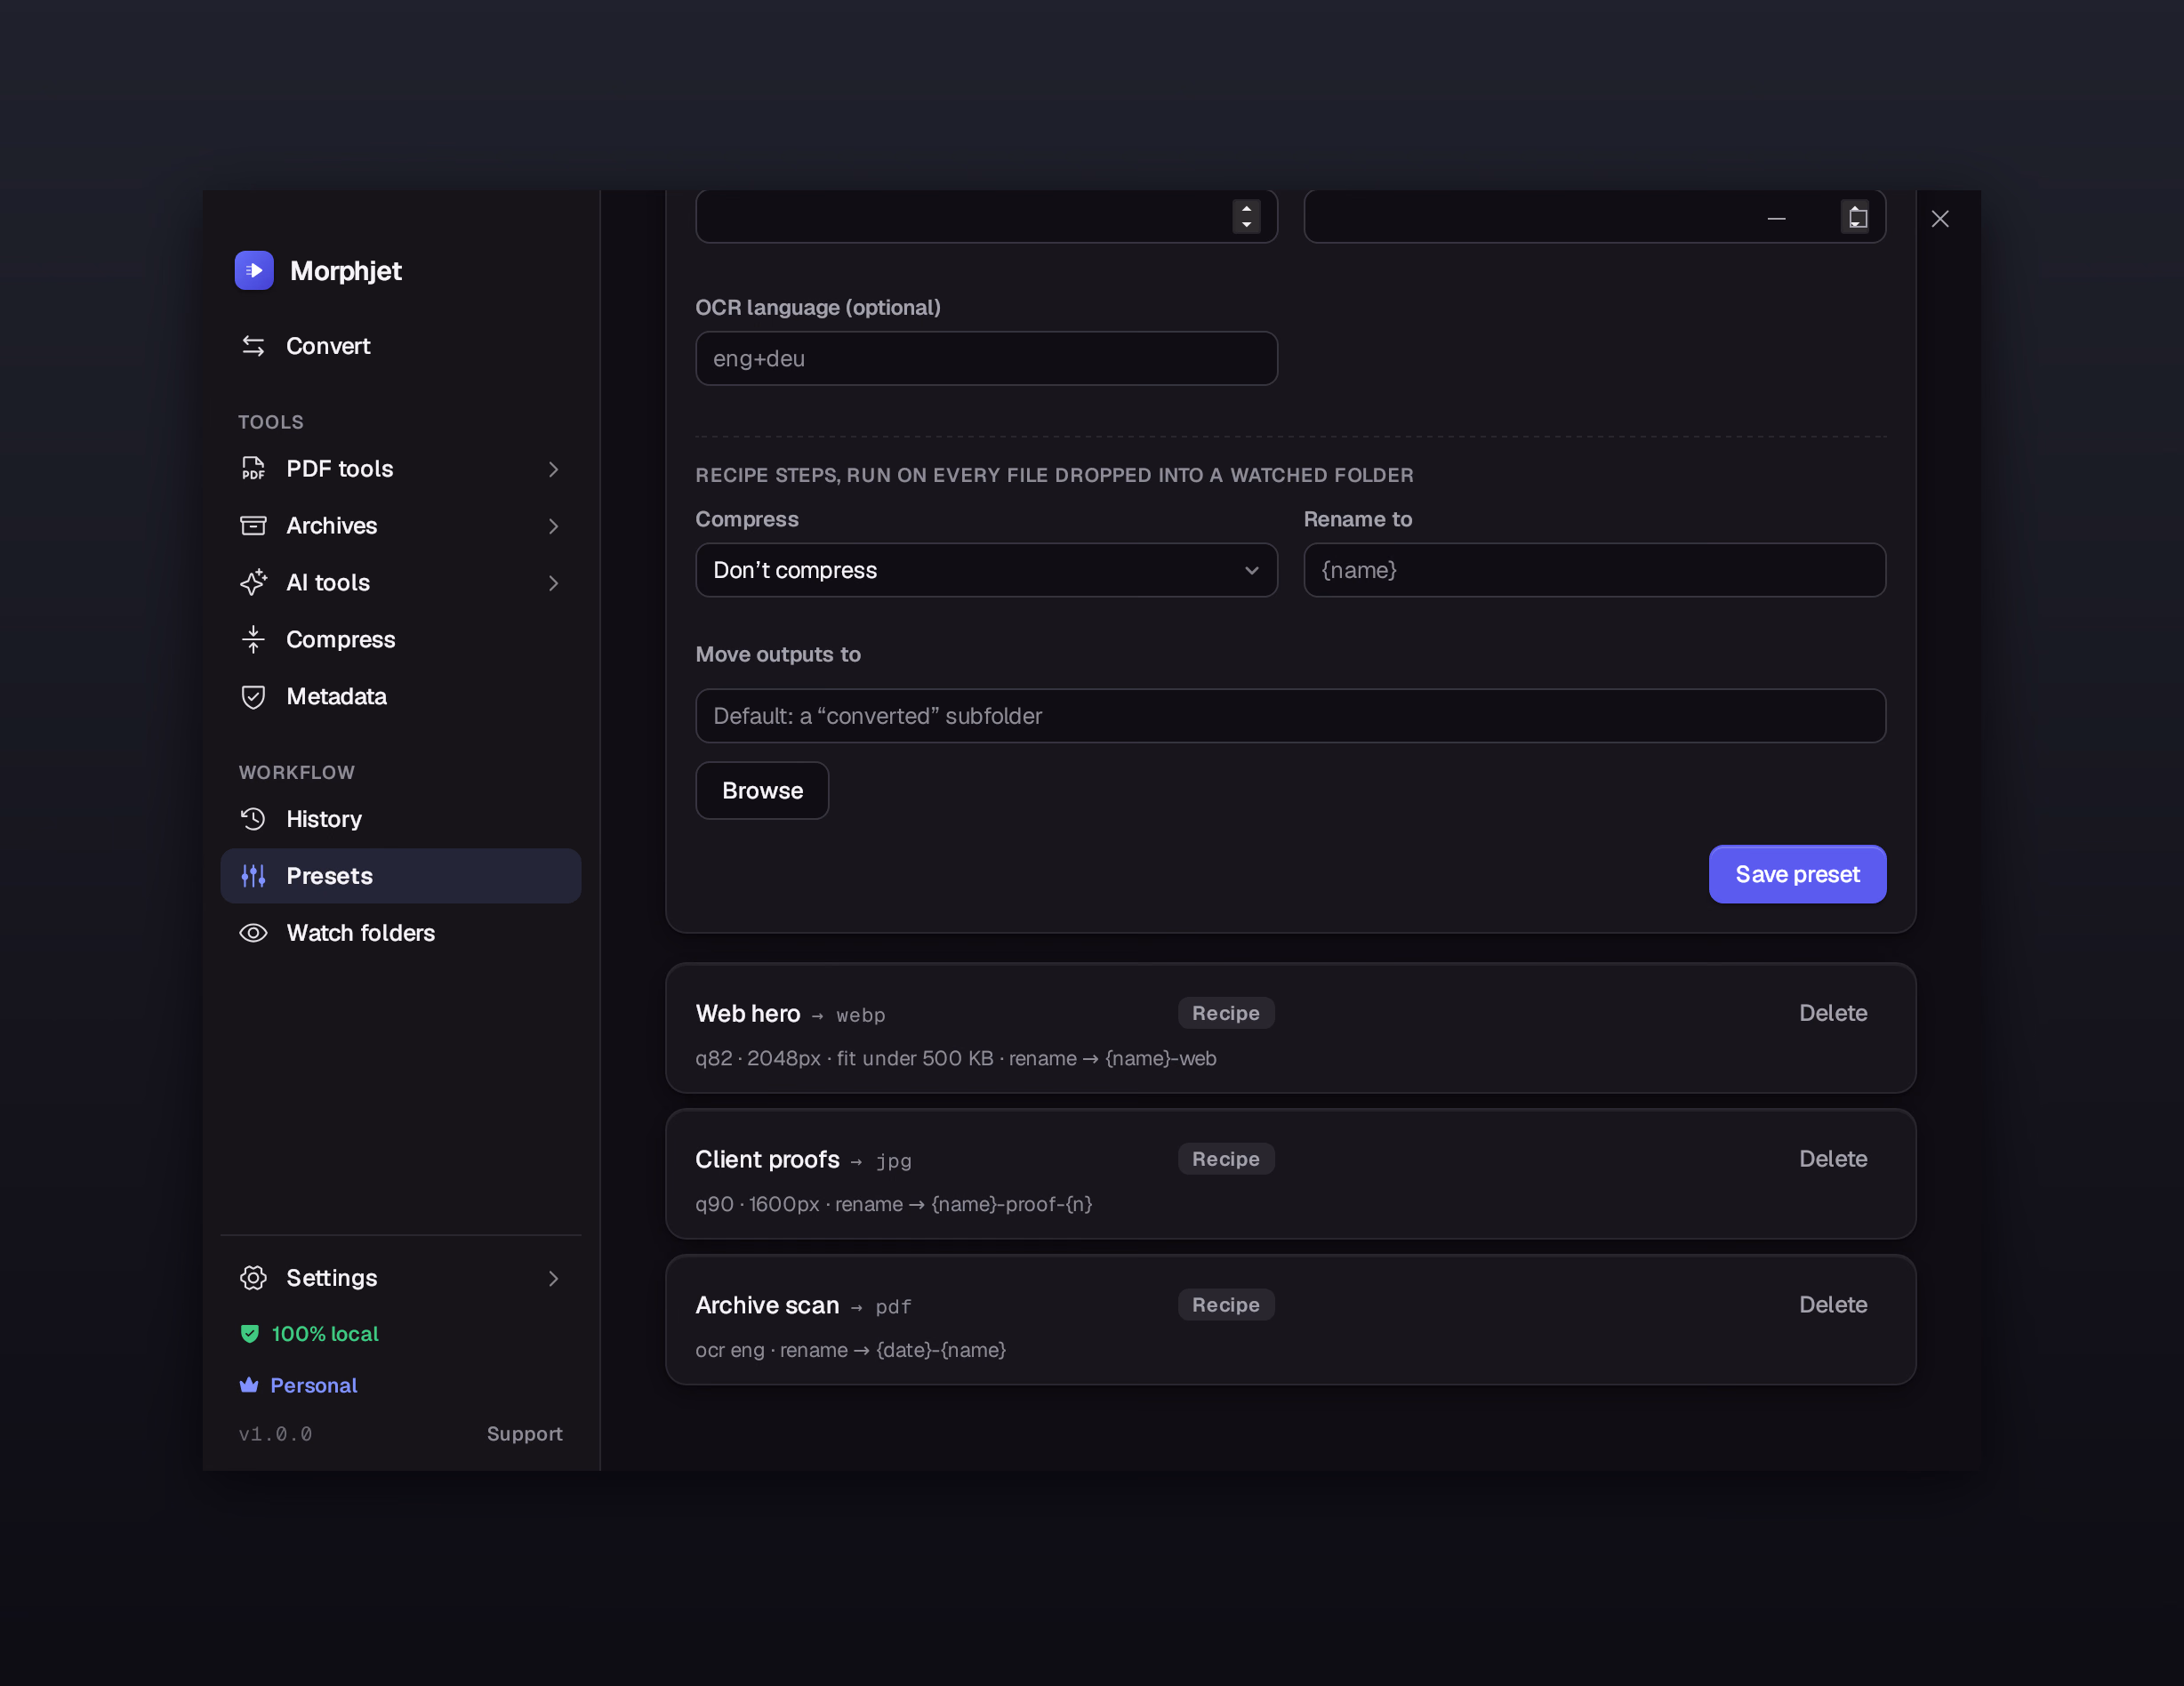Click the Morphjet logo icon

click(x=254, y=270)
